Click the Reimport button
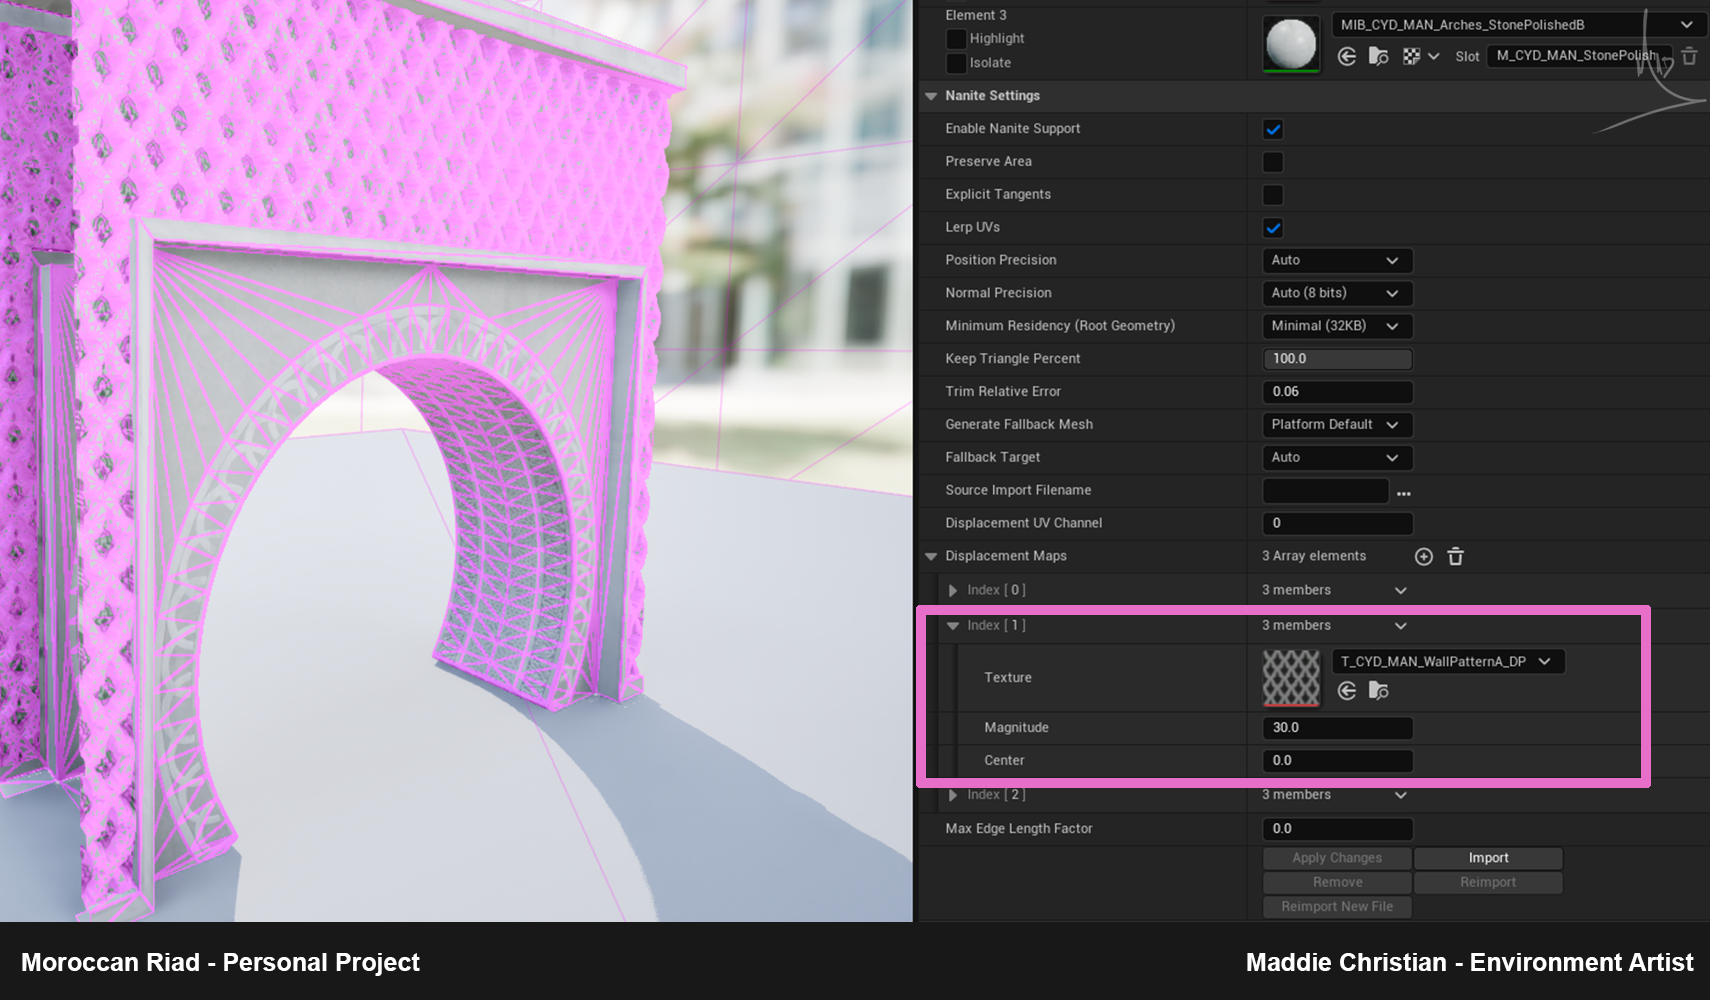The width and height of the screenshot is (1710, 1000). coord(1488,882)
